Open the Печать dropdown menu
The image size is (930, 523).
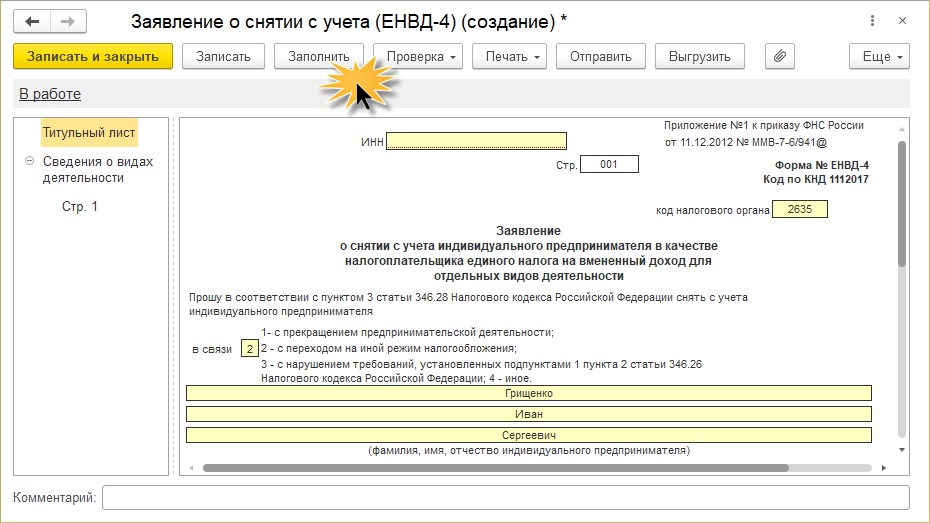tap(509, 56)
